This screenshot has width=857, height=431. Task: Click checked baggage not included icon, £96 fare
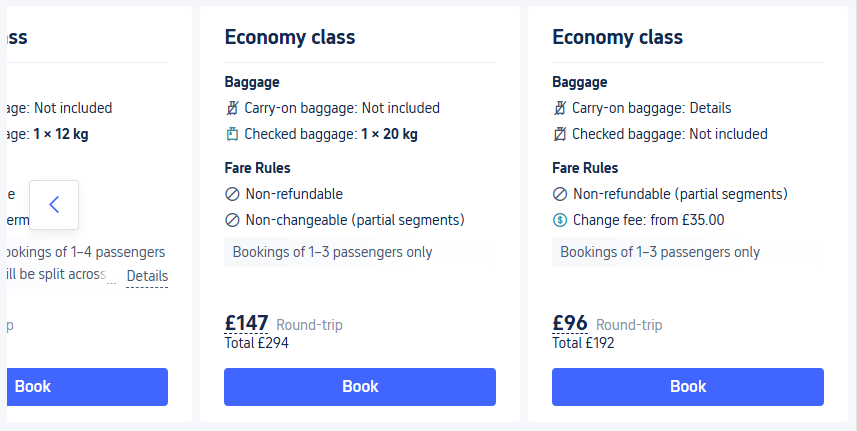pyautogui.click(x=560, y=134)
